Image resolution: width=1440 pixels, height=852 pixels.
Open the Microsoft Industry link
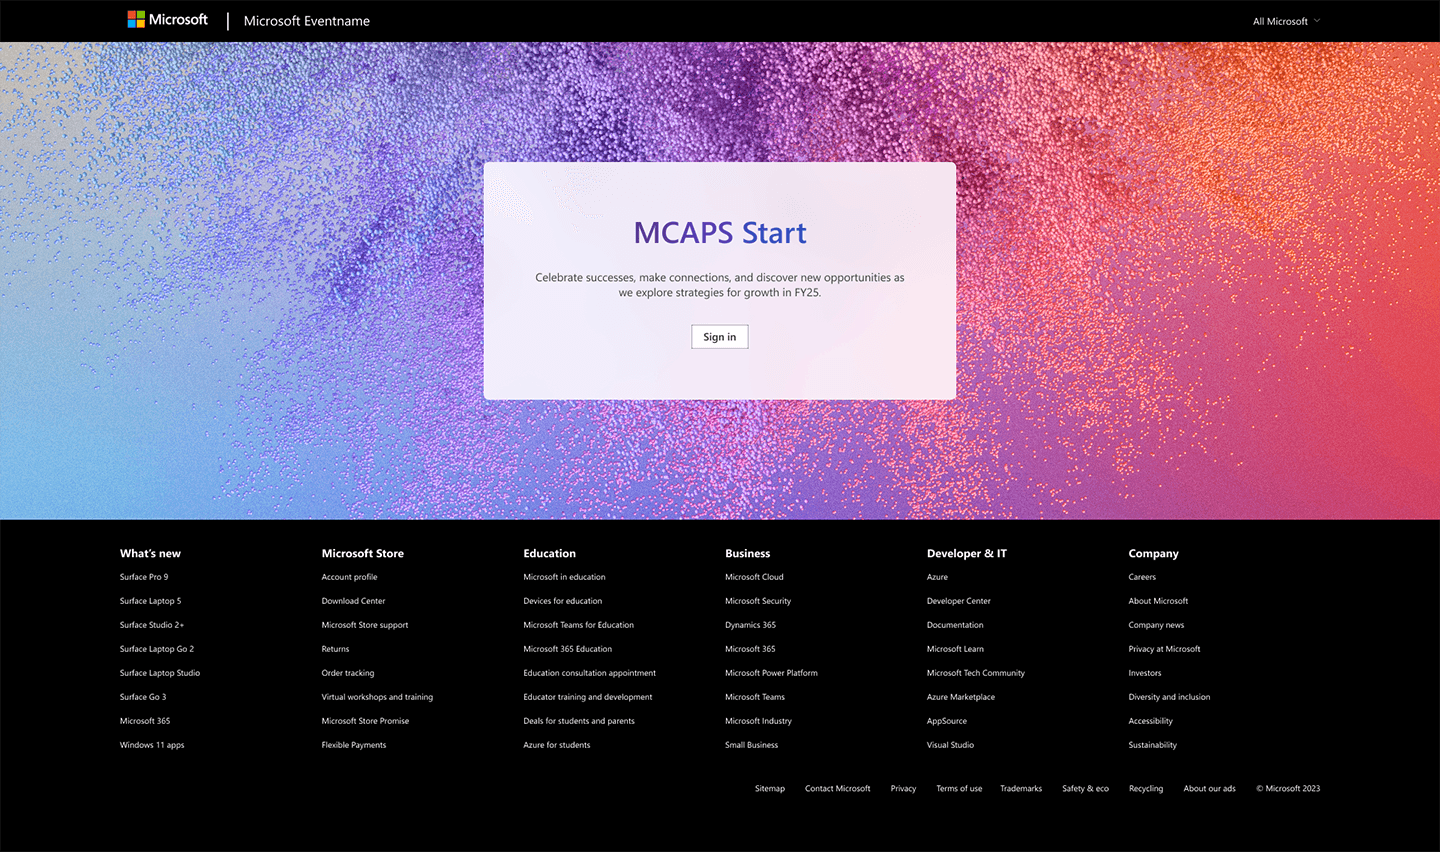click(758, 721)
